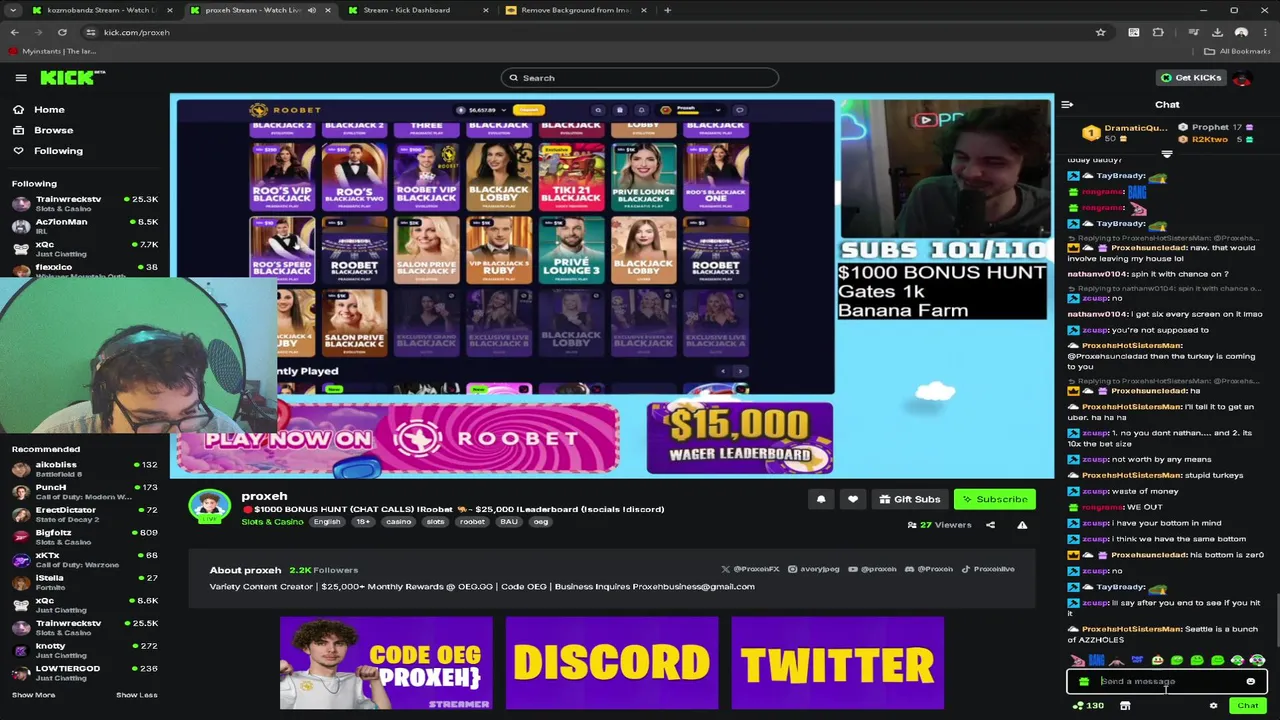
Task: Open the Myinstants bookmark
Action: click(53, 51)
